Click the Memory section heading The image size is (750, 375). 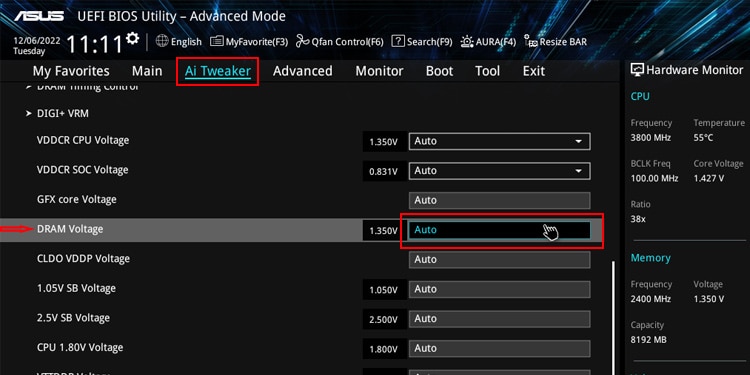(651, 258)
